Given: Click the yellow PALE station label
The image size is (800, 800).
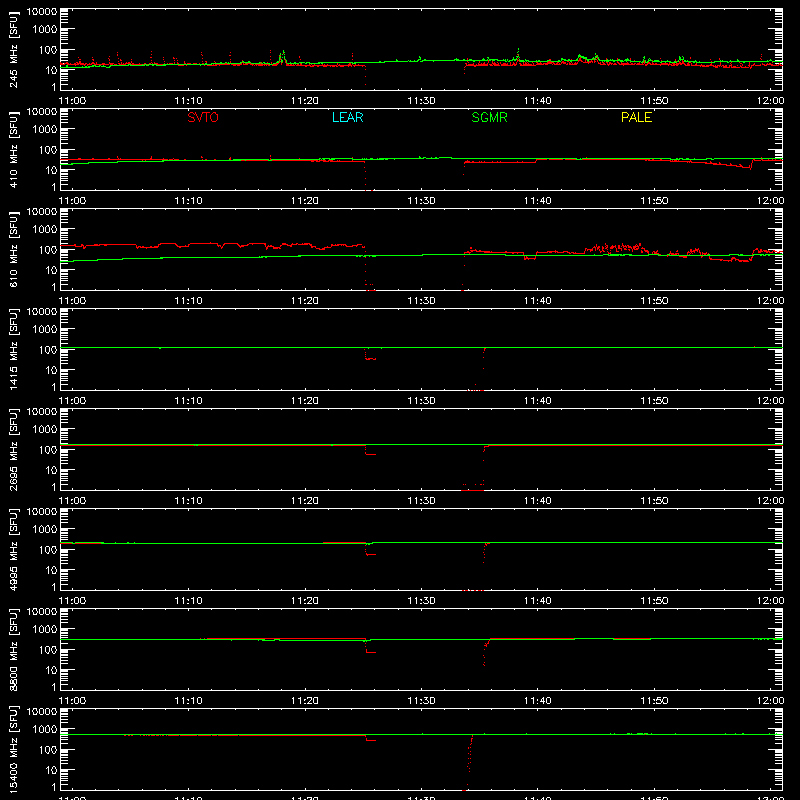Looking at the screenshot, I should (x=636, y=117).
